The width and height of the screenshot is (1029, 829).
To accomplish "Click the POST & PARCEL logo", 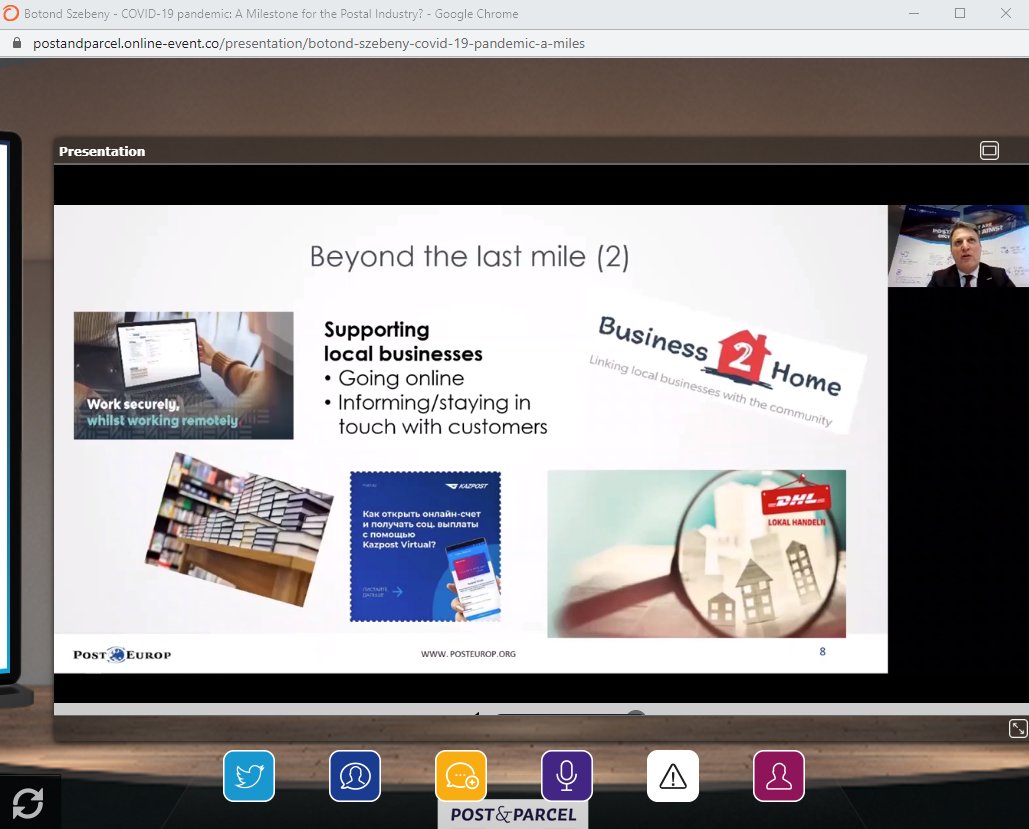I will (512, 814).
